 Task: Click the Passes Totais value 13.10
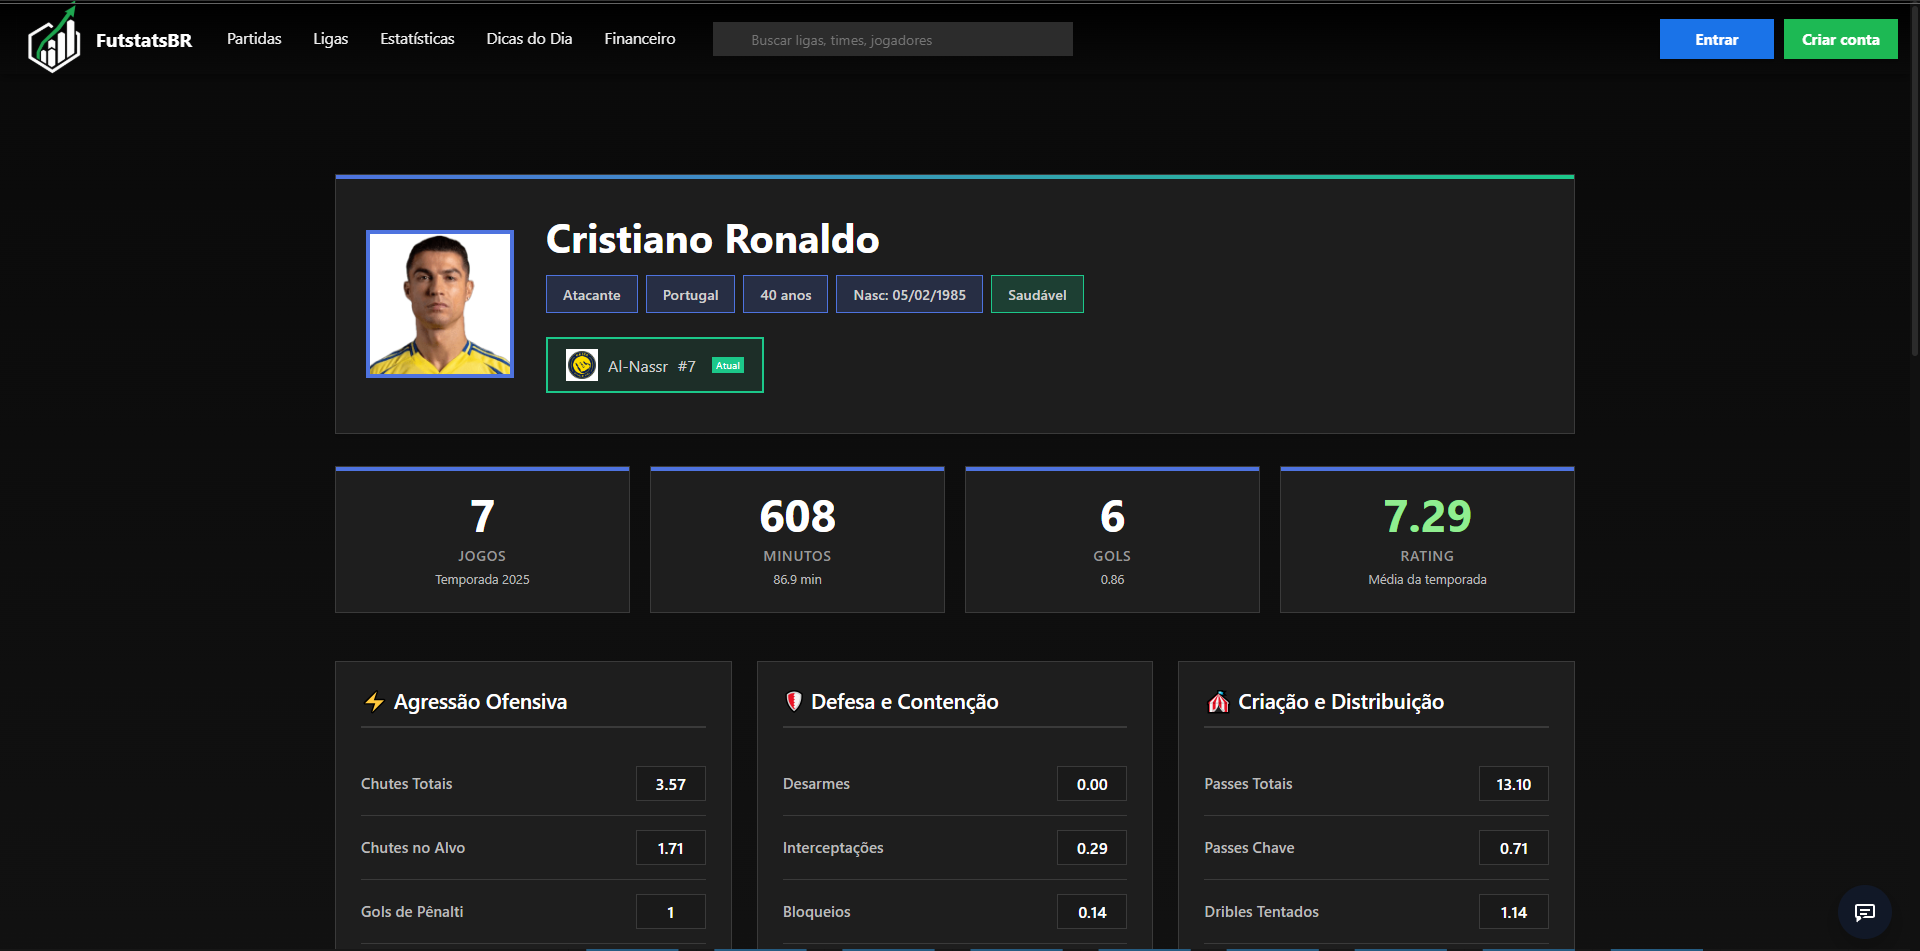1514,784
